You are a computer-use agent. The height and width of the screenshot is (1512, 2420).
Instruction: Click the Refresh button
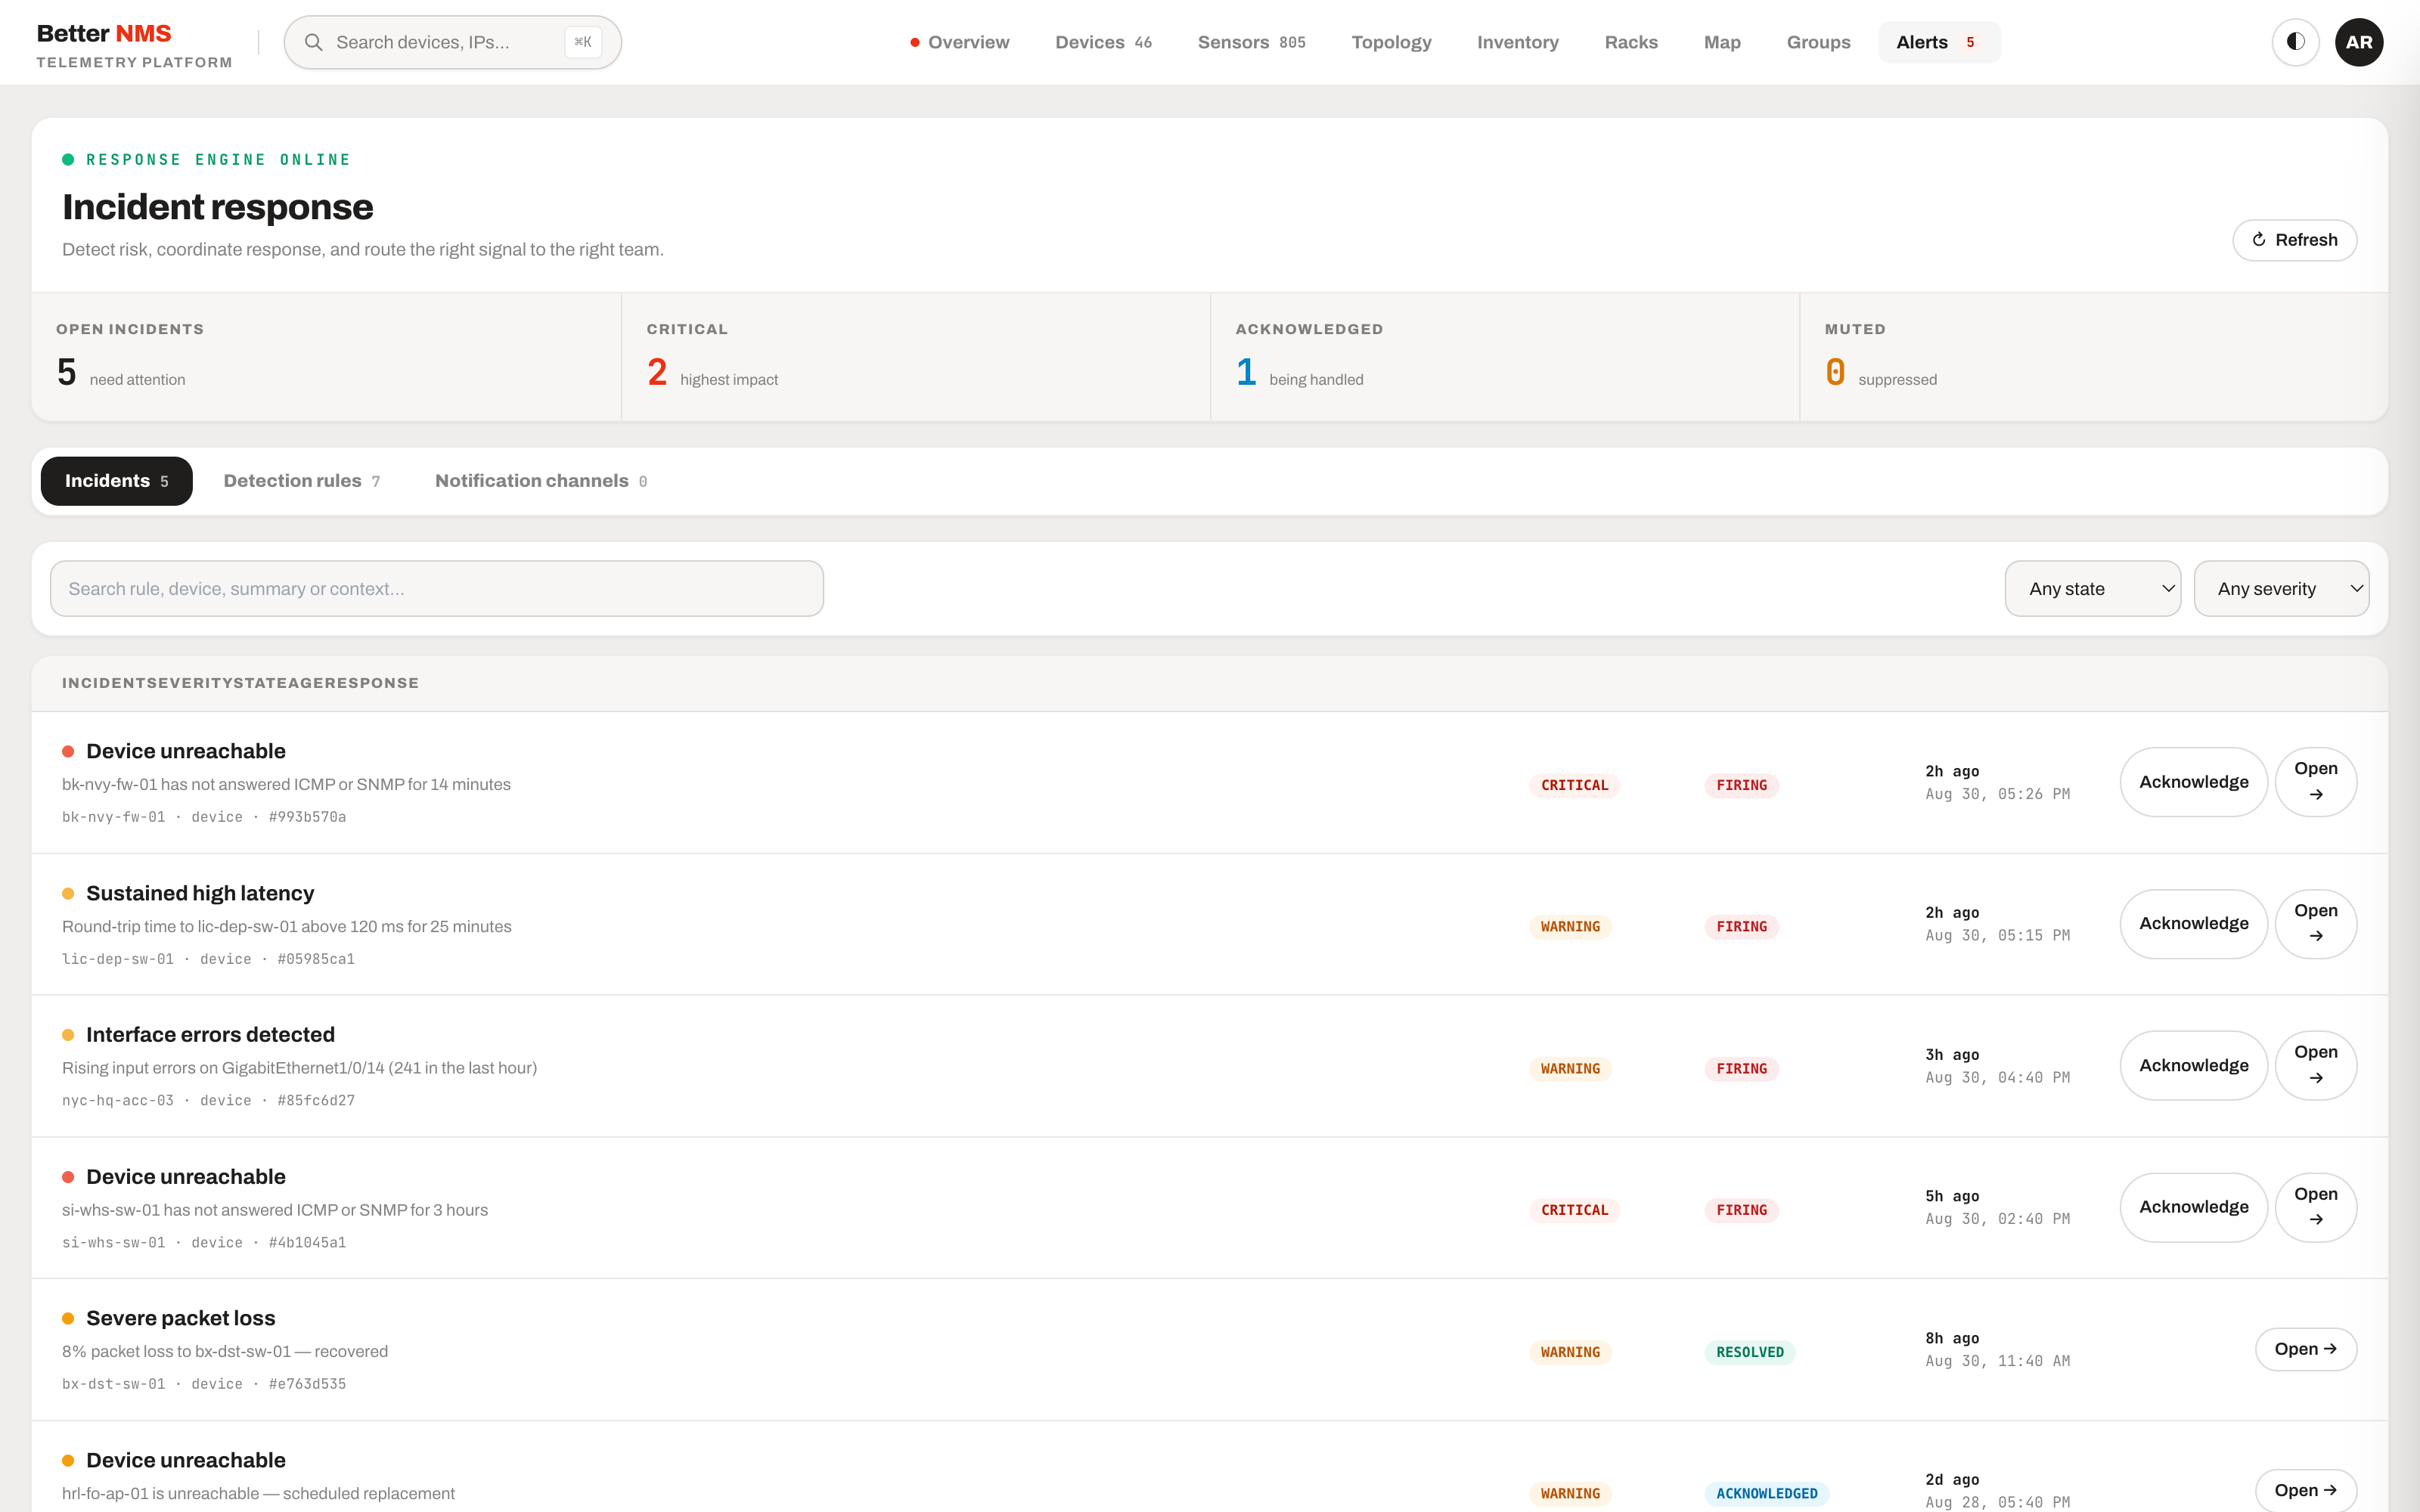[2294, 240]
